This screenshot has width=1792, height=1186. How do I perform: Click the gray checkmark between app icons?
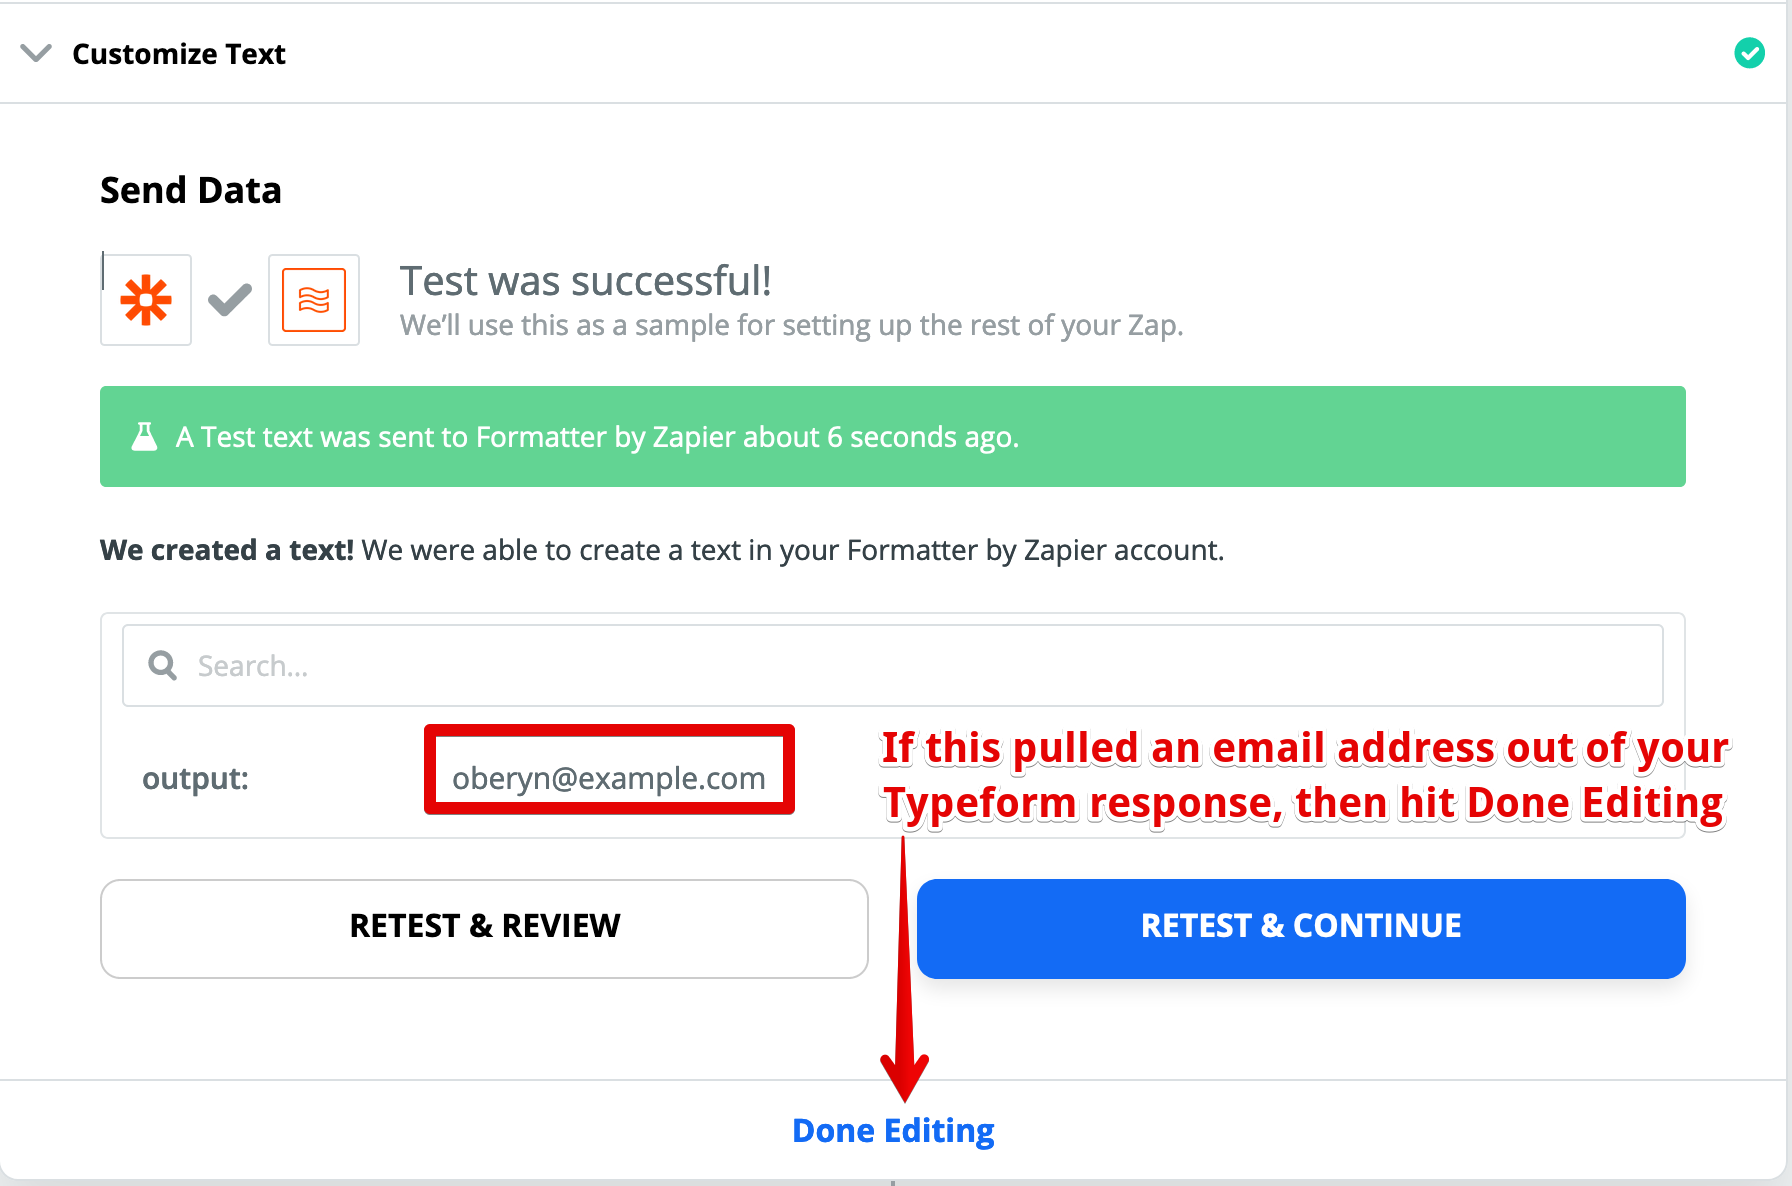click(229, 299)
